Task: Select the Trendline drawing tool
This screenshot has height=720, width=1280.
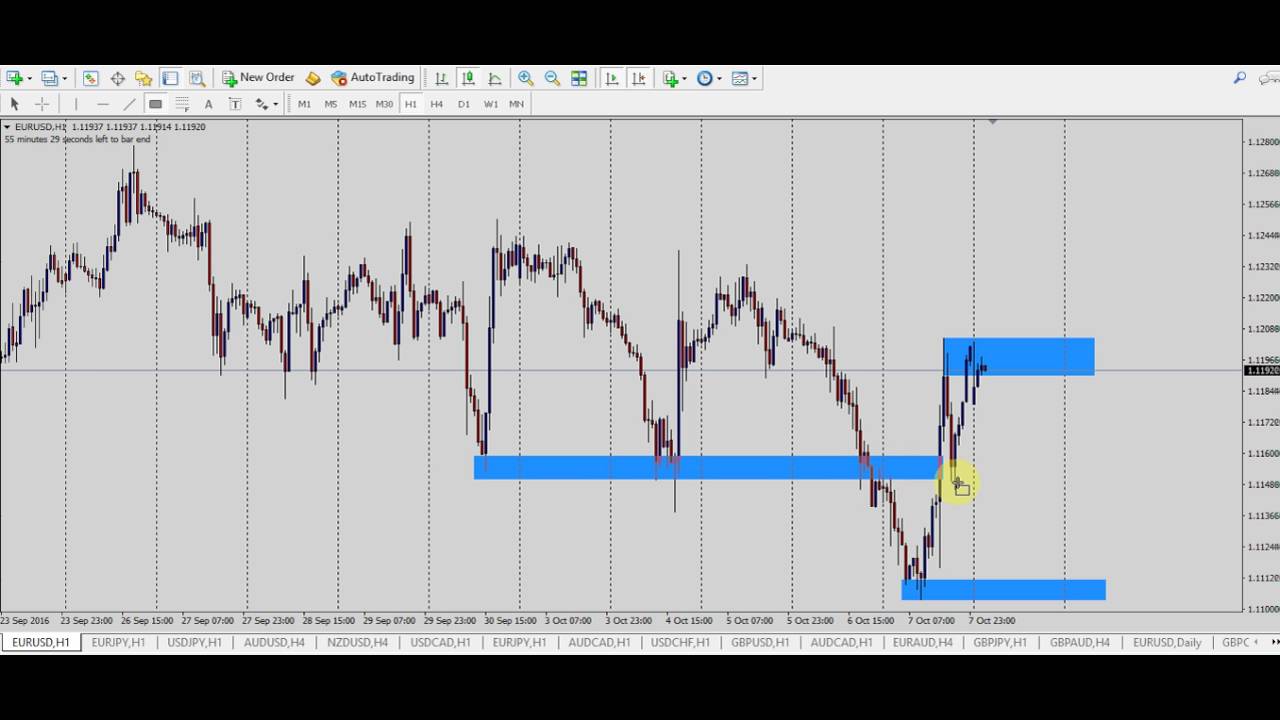Action: [129, 104]
